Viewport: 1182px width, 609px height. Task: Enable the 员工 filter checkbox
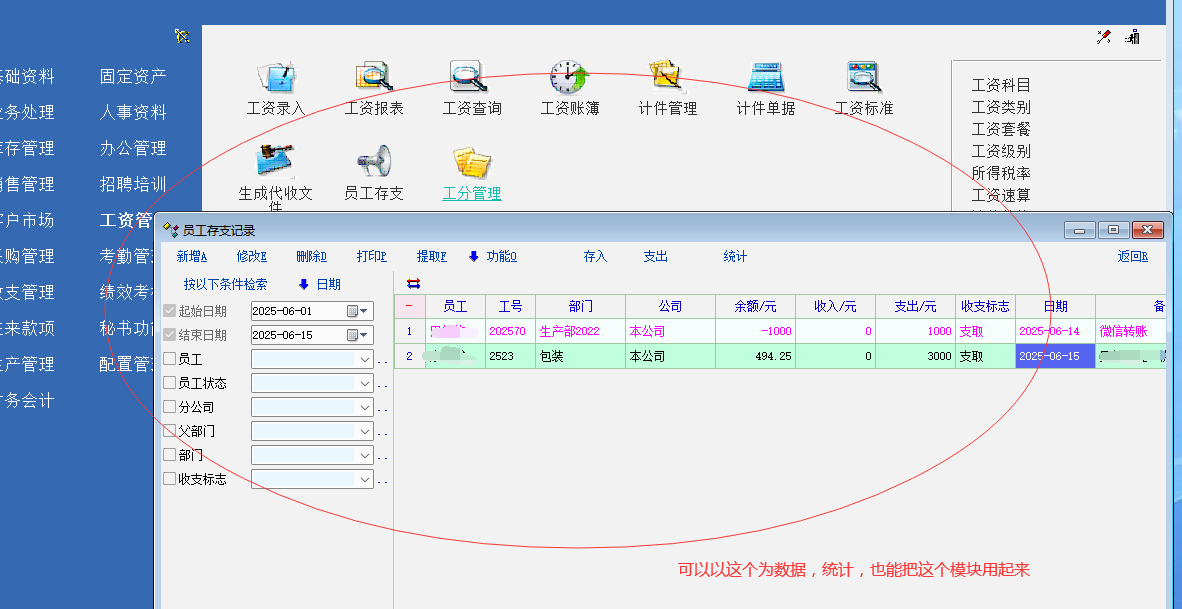tap(170, 359)
